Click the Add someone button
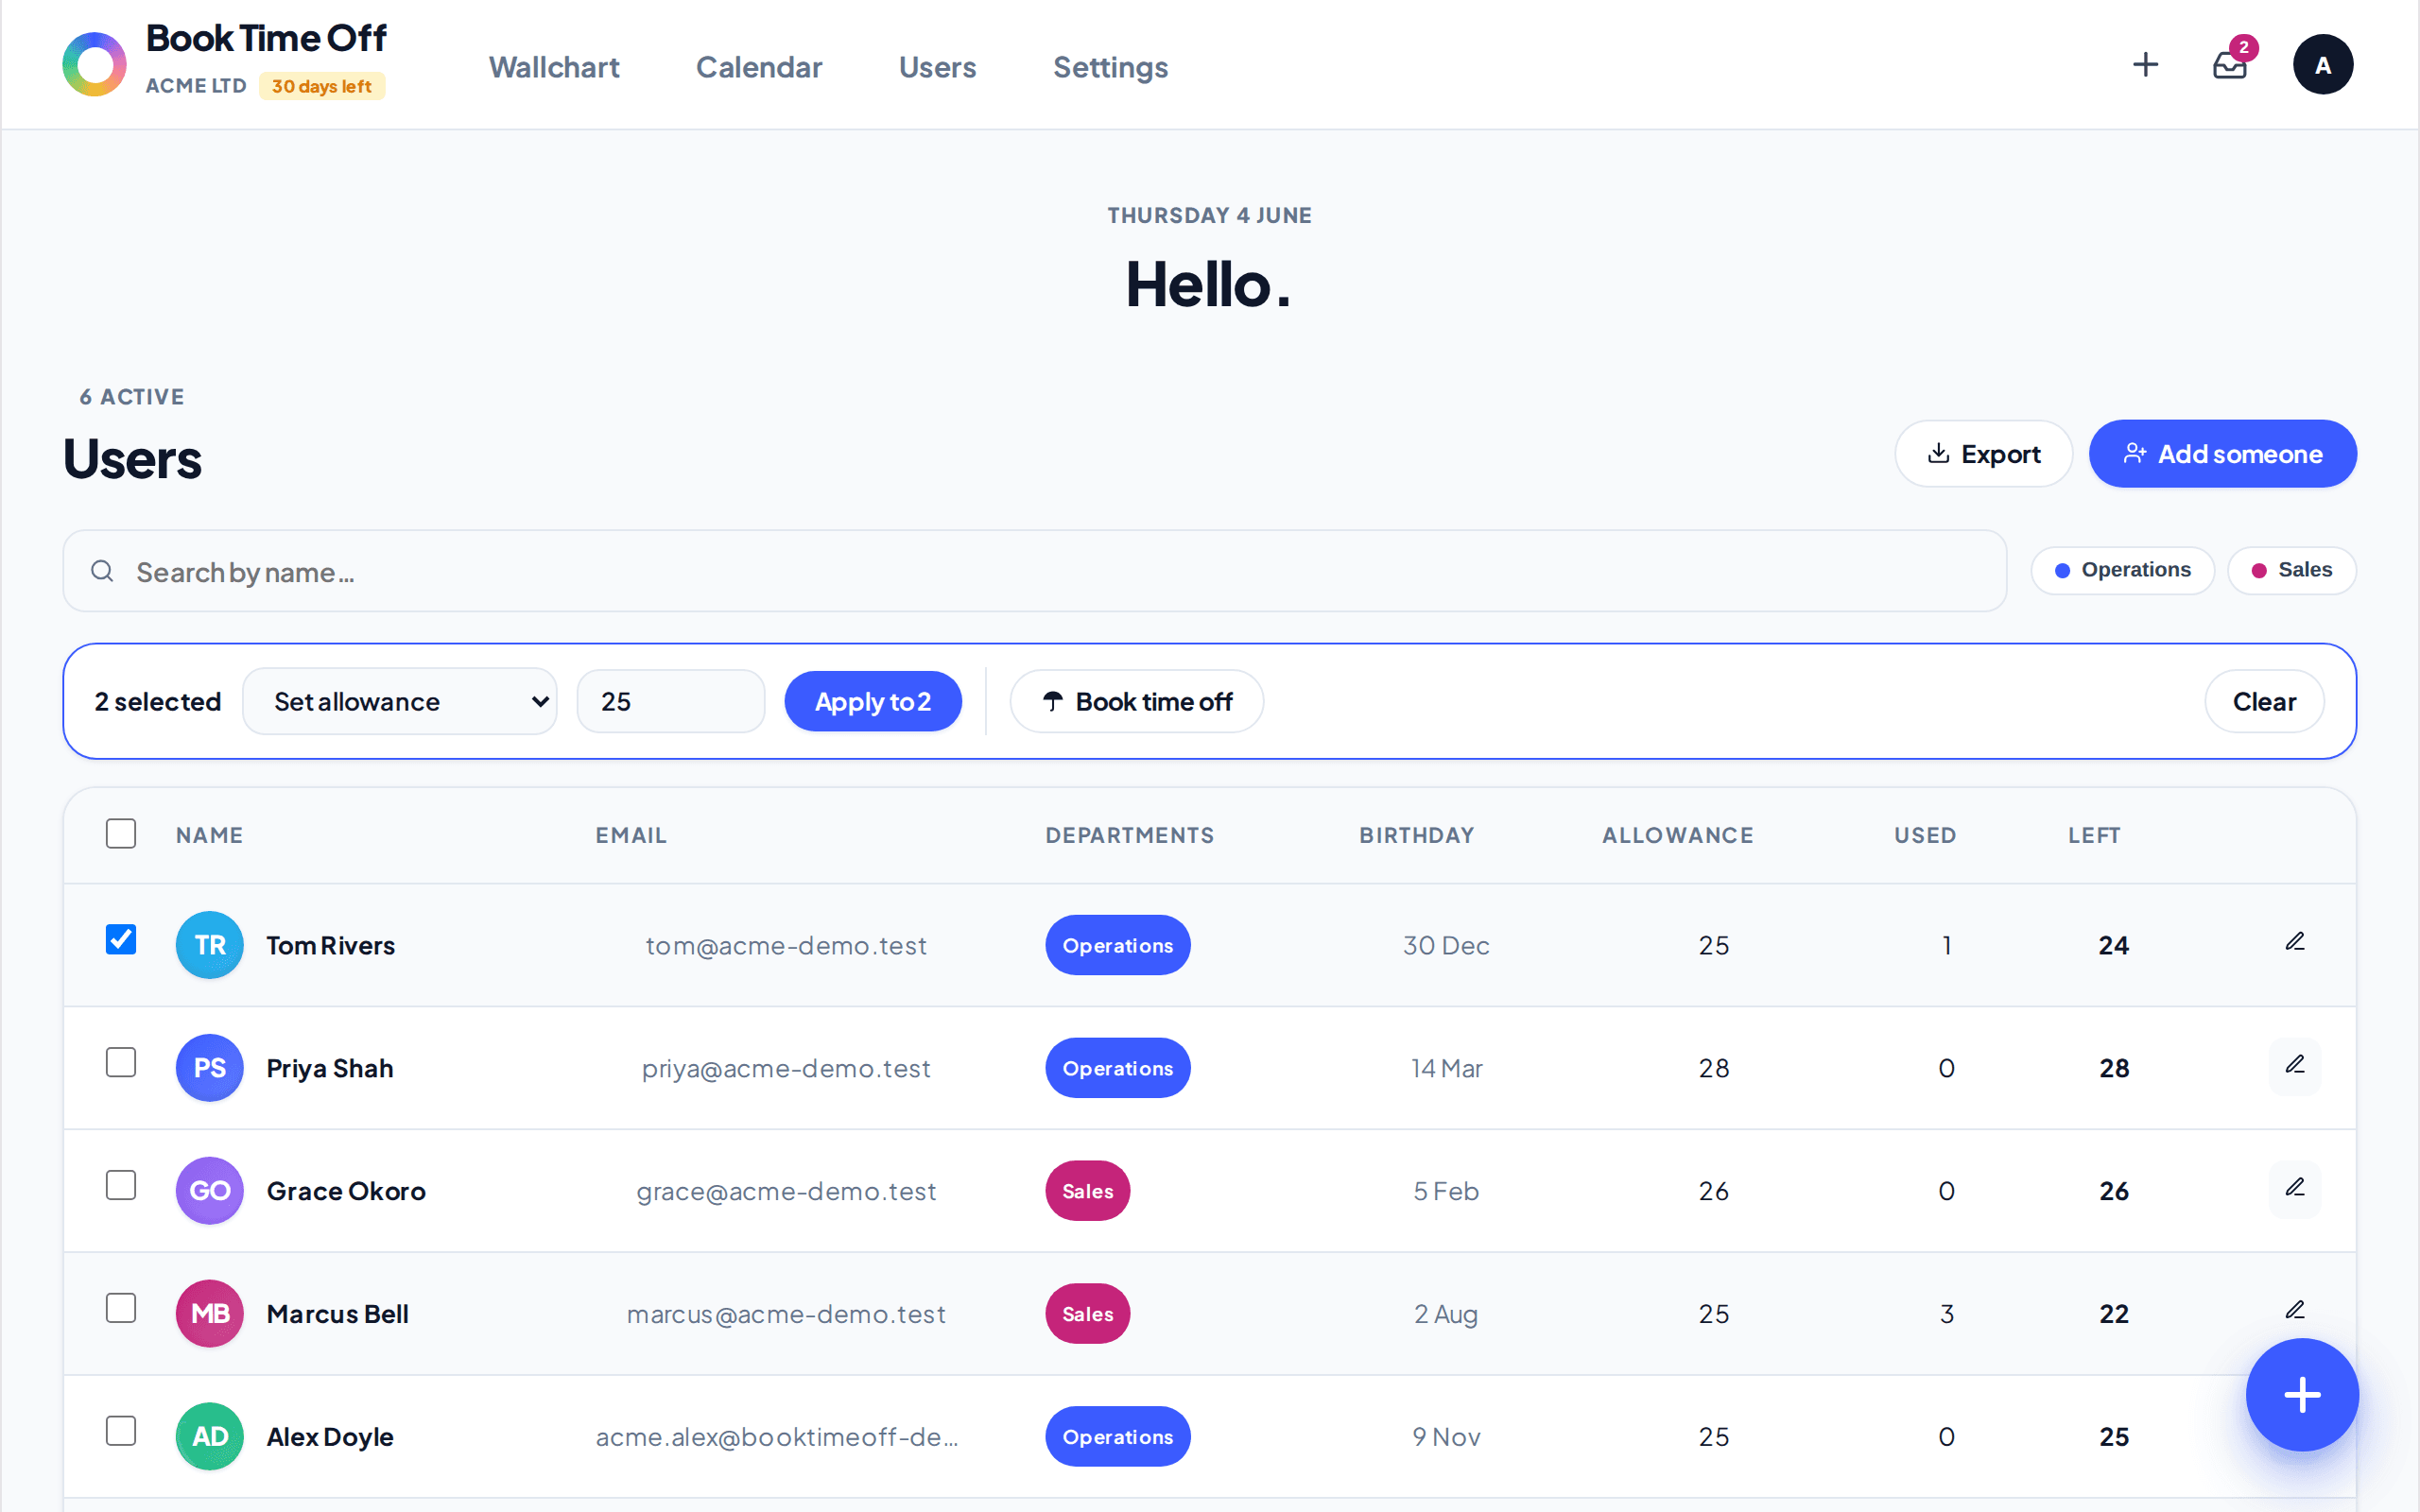 click(2222, 454)
